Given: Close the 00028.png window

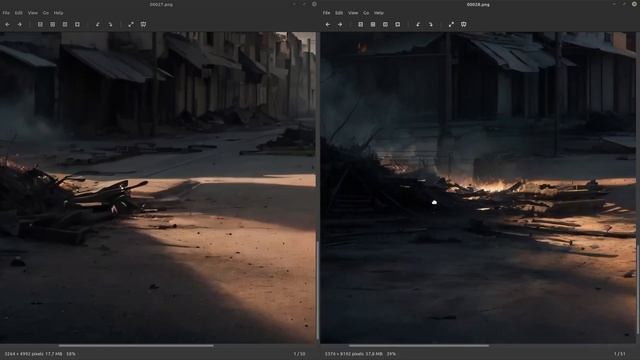Looking at the screenshot, I should [x=635, y=4].
